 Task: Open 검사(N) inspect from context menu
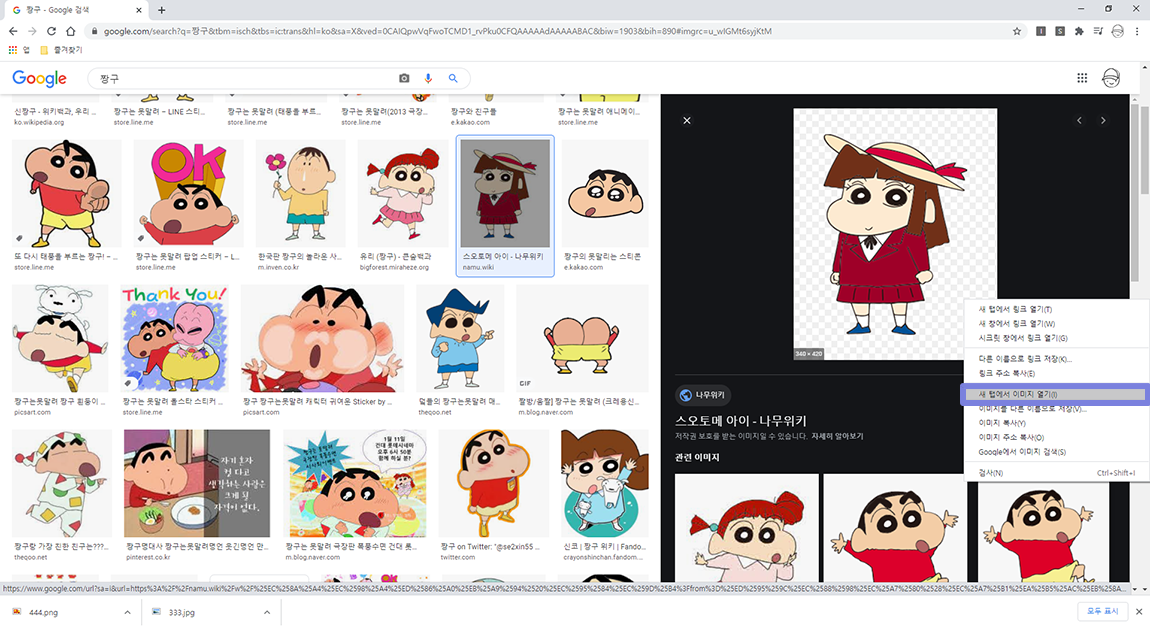point(1055,473)
